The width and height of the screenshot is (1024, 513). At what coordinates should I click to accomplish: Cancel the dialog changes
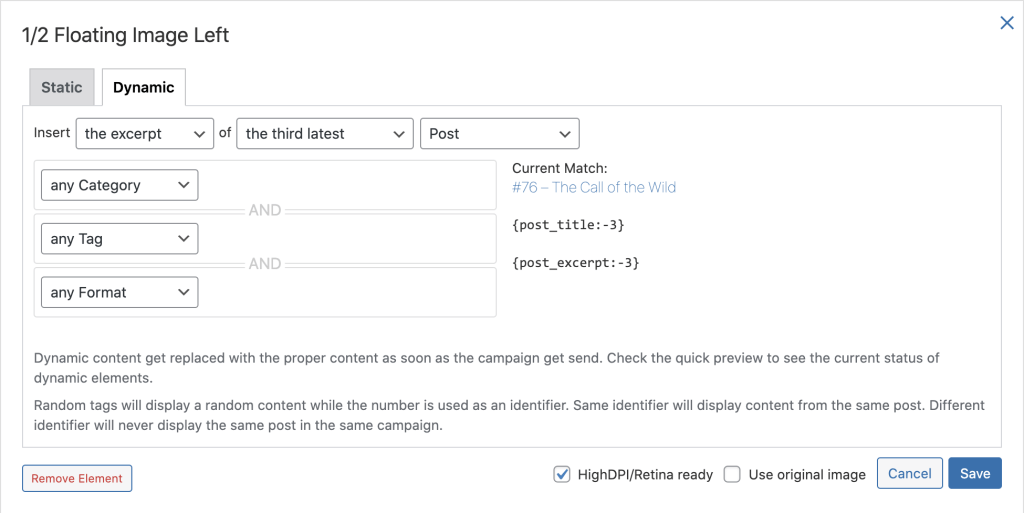click(909, 473)
